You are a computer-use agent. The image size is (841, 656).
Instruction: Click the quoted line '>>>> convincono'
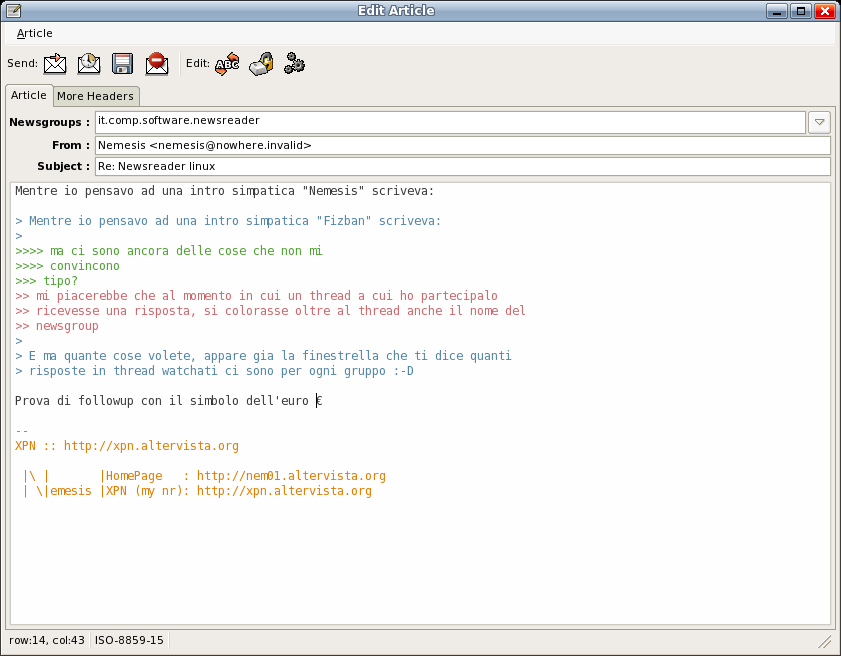point(67,266)
